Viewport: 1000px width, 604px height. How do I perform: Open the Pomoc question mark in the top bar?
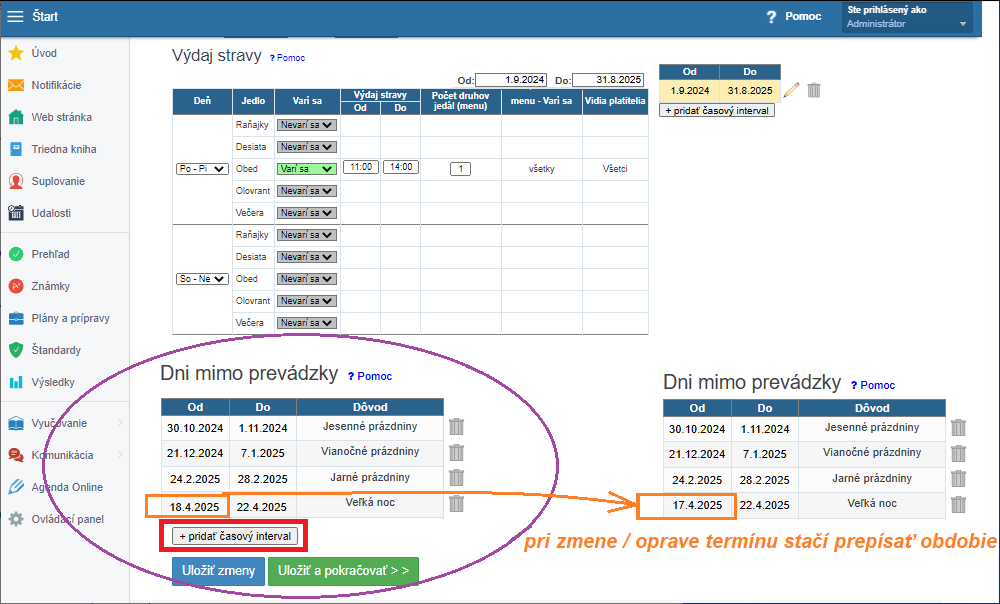[771, 17]
